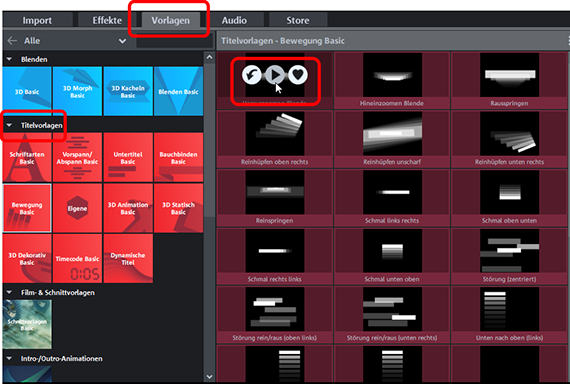Select the Schmal unten oben template
The height and width of the screenshot is (384, 570).
point(392,256)
